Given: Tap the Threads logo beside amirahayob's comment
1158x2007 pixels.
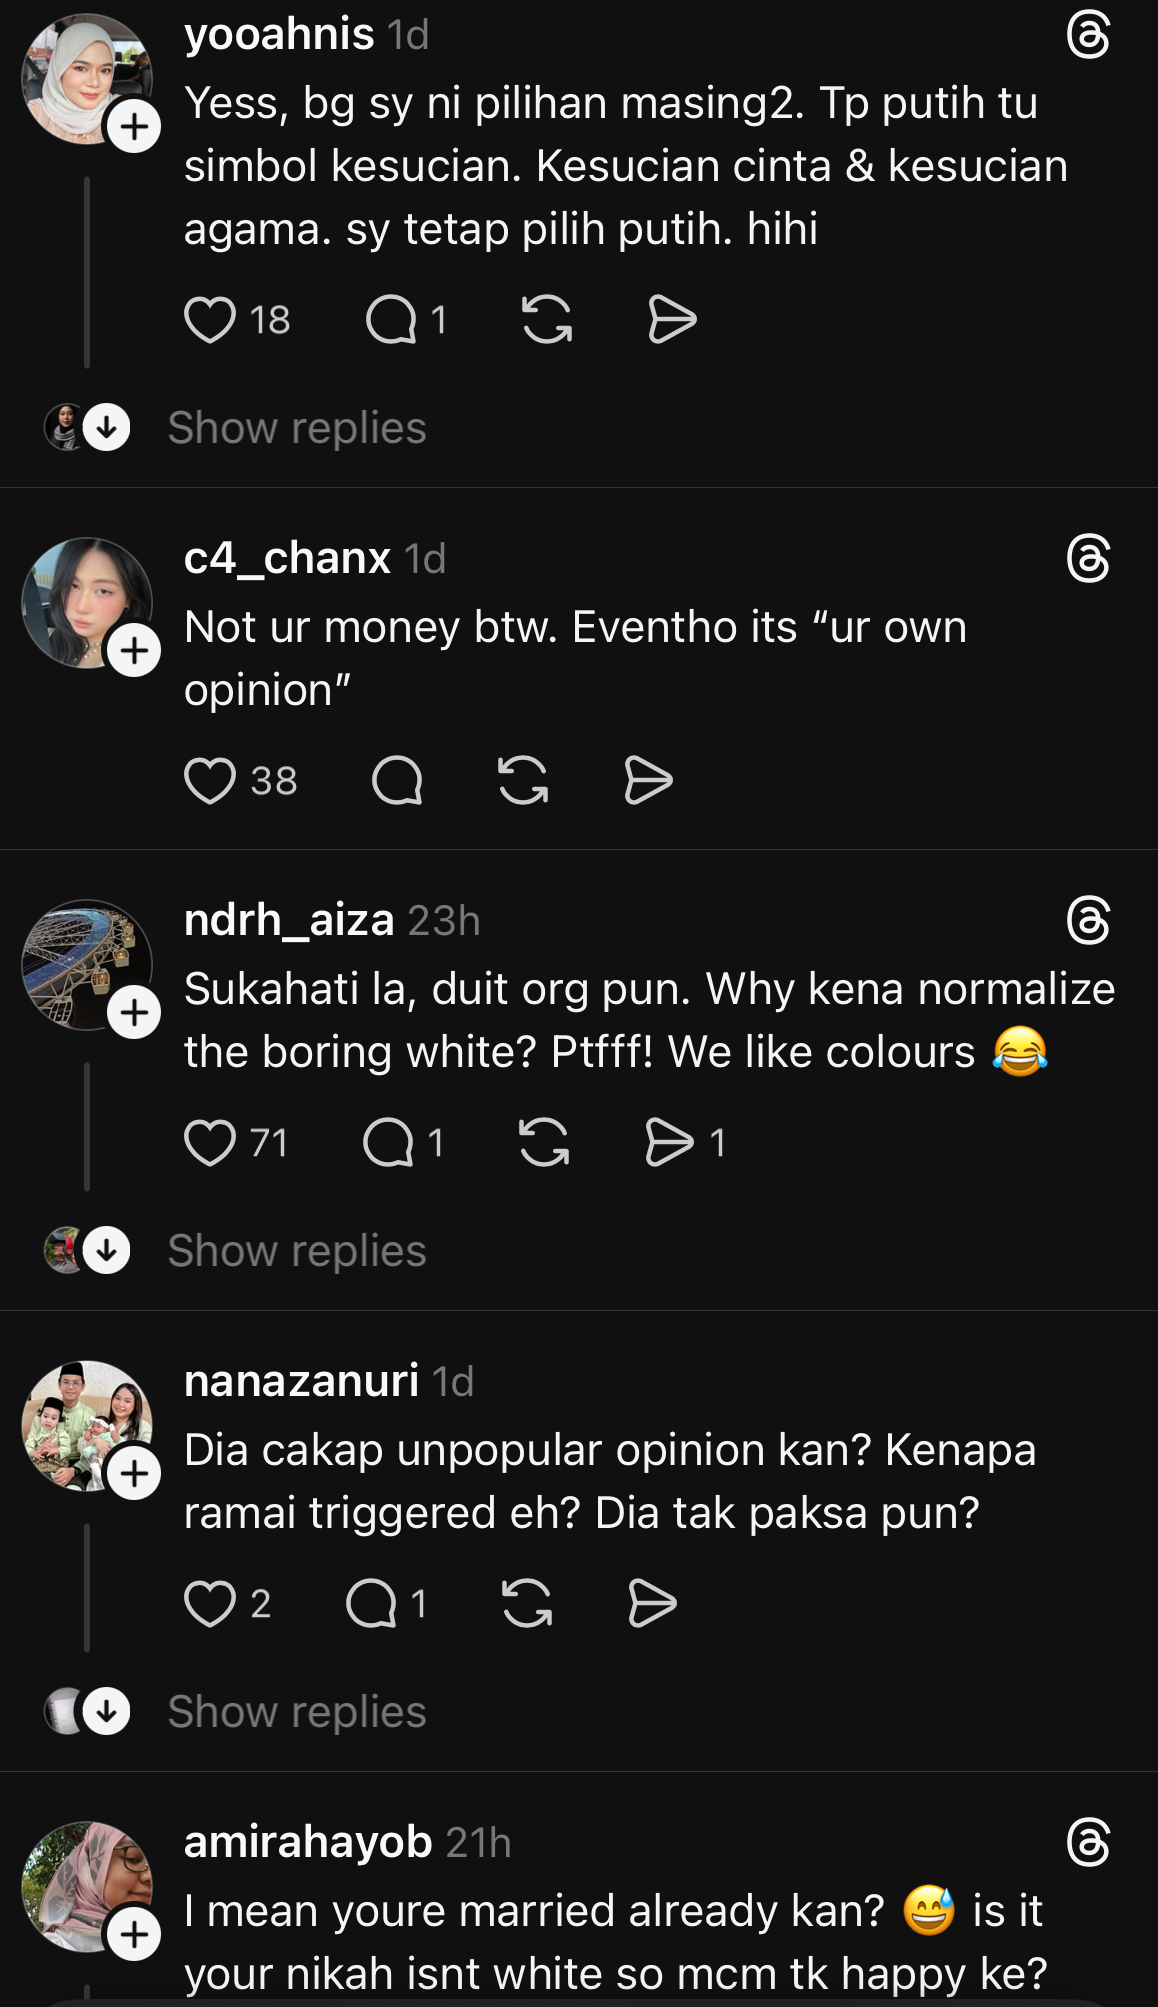Looking at the screenshot, I should coord(1088,1843).
